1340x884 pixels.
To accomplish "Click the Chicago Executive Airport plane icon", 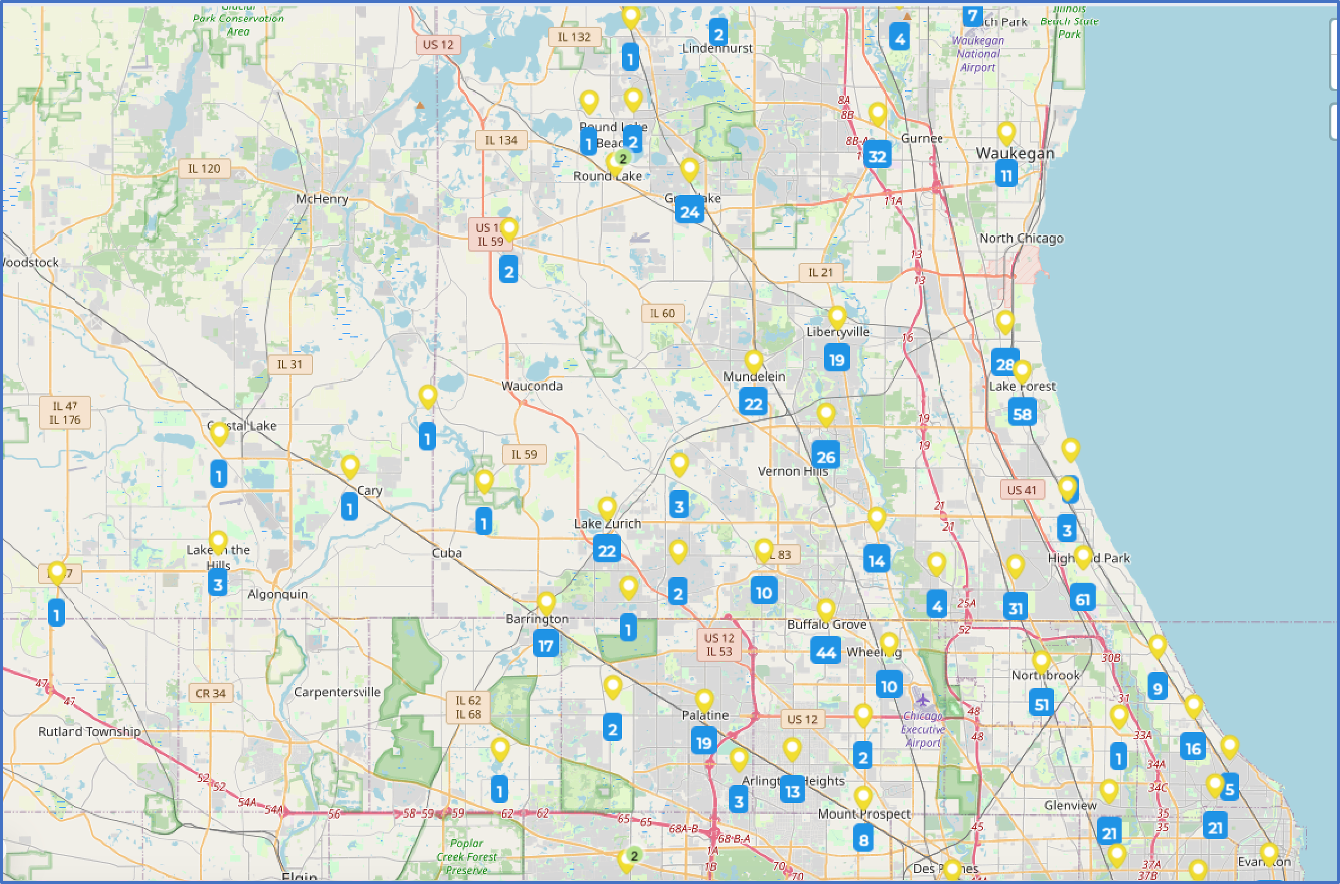I will [921, 696].
